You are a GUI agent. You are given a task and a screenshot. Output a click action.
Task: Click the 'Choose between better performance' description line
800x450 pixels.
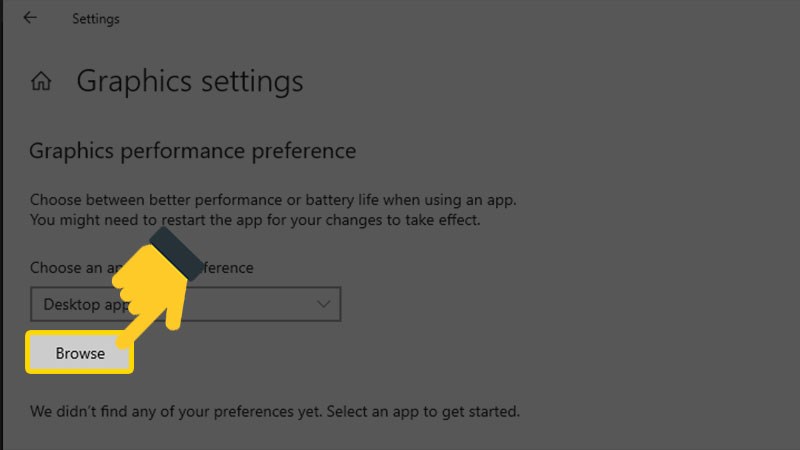273,199
